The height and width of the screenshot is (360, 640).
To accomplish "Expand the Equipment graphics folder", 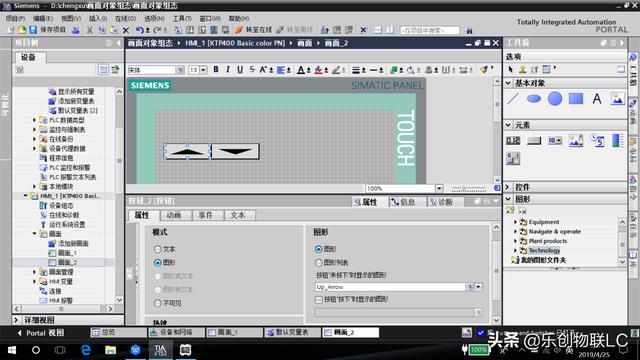I will pos(515,222).
